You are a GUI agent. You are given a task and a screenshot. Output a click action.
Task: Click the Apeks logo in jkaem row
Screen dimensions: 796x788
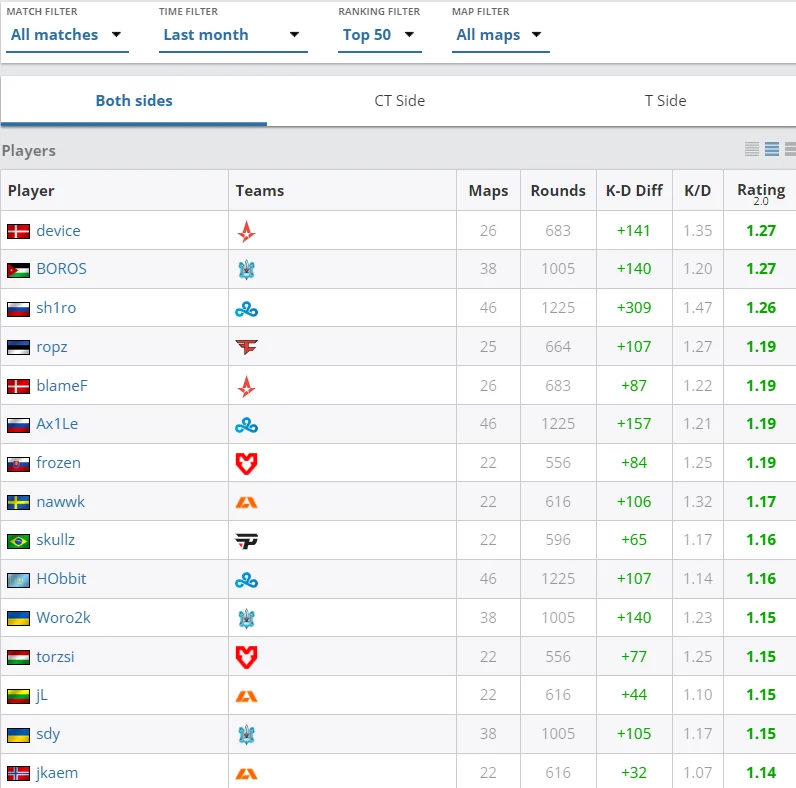coord(247,774)
